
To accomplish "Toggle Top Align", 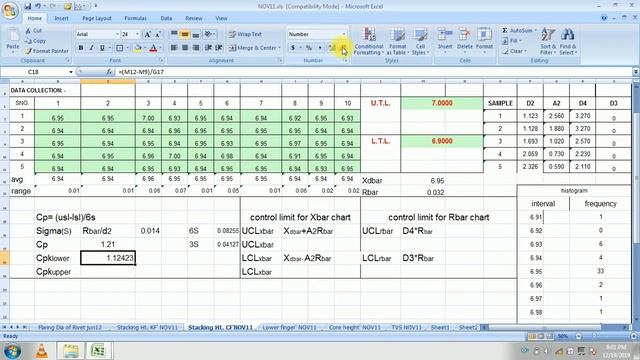I will 174,34.
